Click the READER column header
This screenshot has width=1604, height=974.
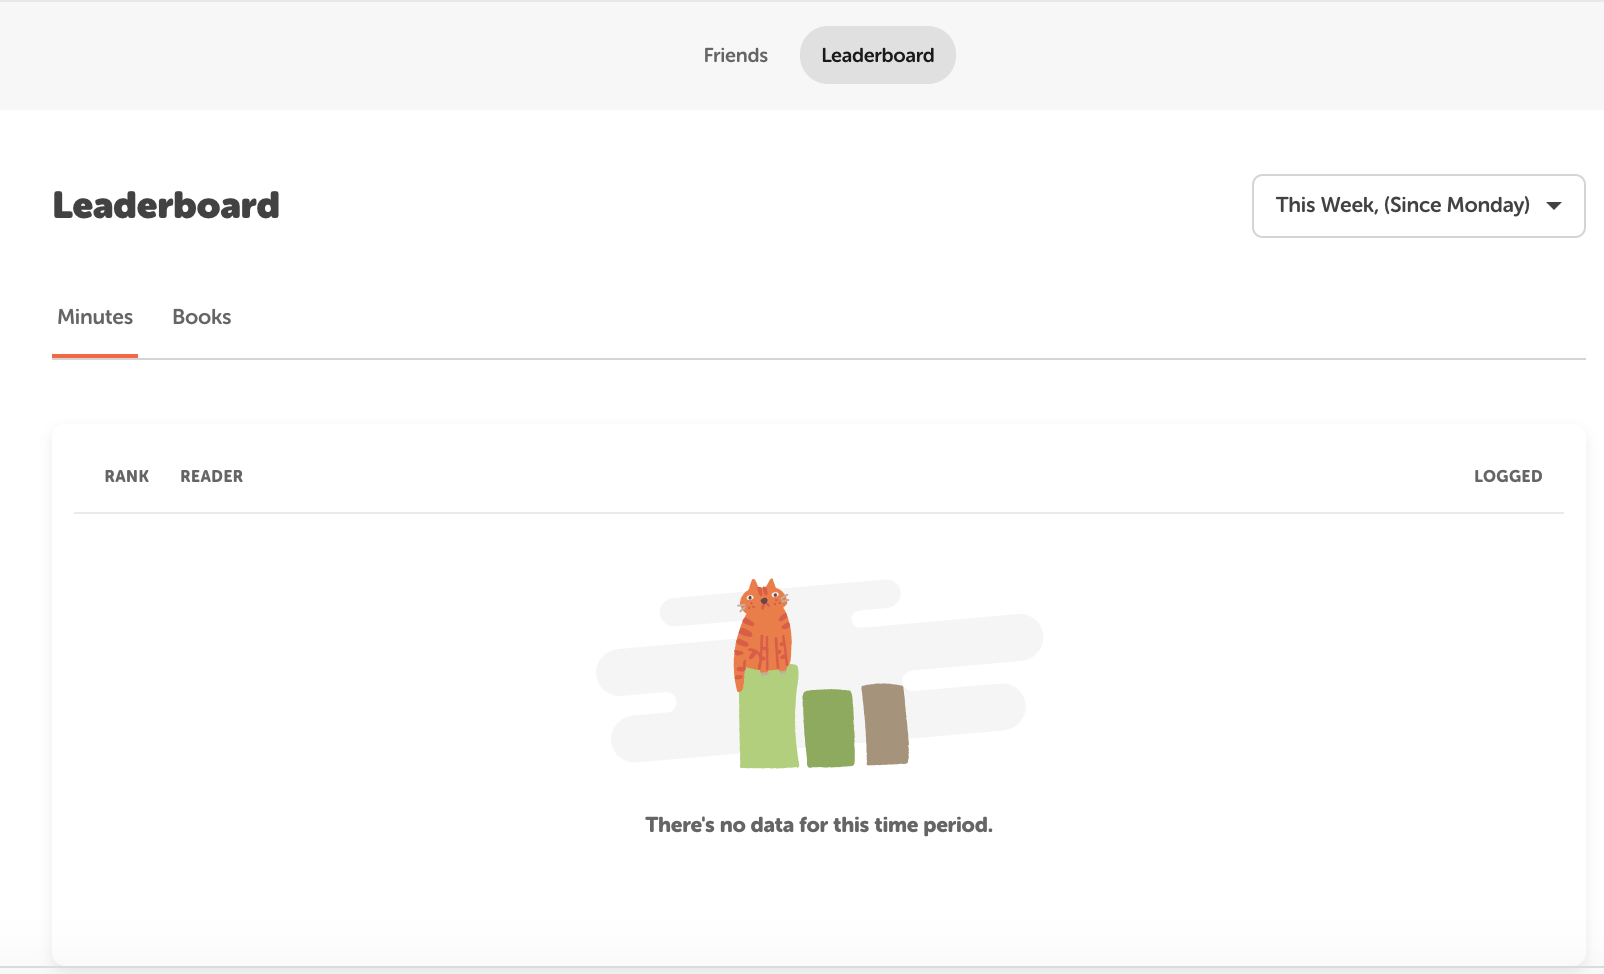coord(211,476)
